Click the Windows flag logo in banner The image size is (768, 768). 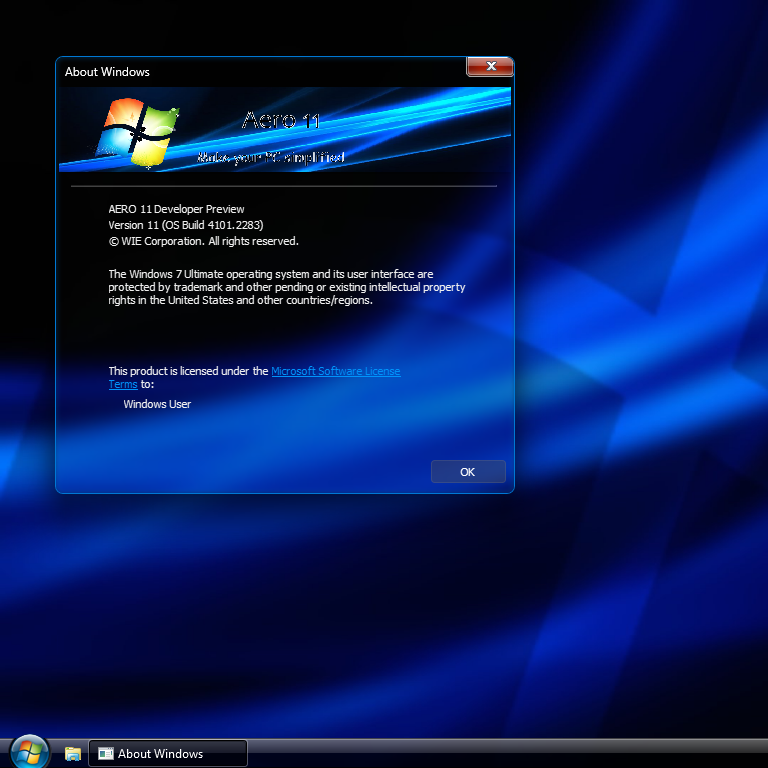(x=138, y=131)
